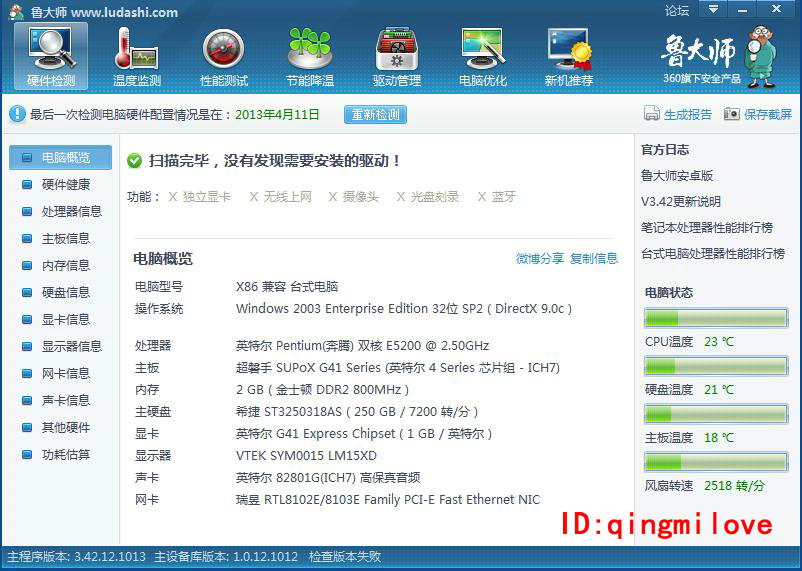Share via 微博分享 link

[x=540, y=258]
